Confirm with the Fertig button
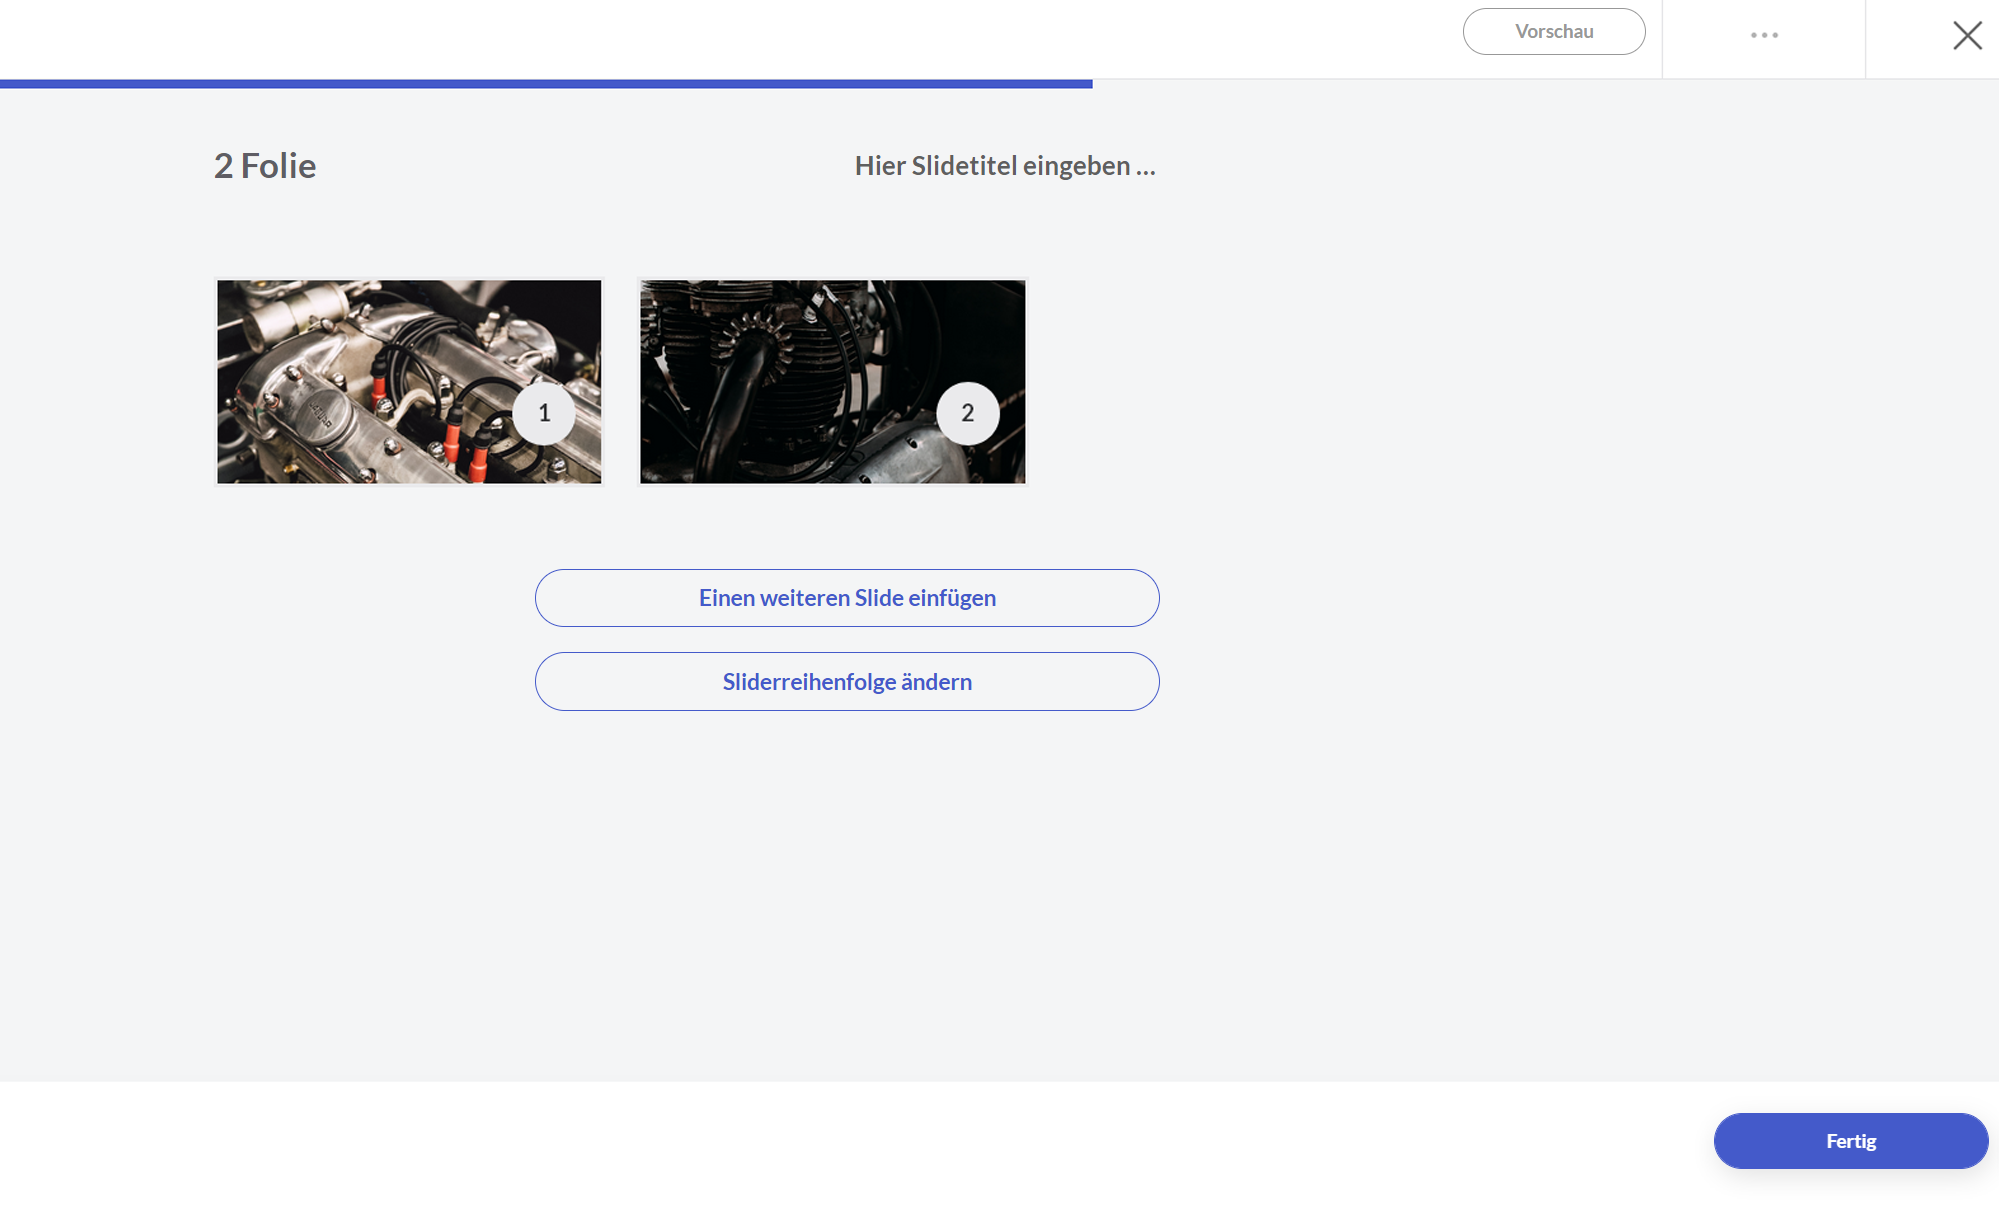 [1850, 1141]
